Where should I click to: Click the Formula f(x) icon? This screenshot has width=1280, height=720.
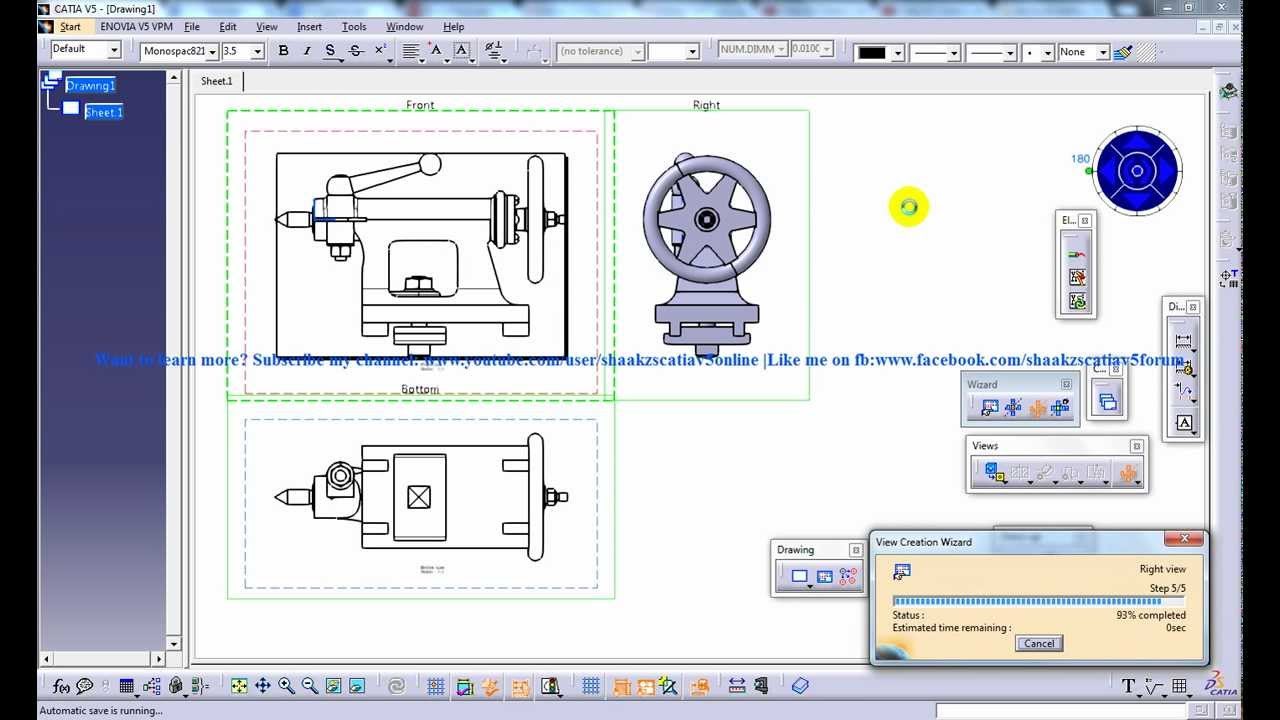[x=61, y=686]
